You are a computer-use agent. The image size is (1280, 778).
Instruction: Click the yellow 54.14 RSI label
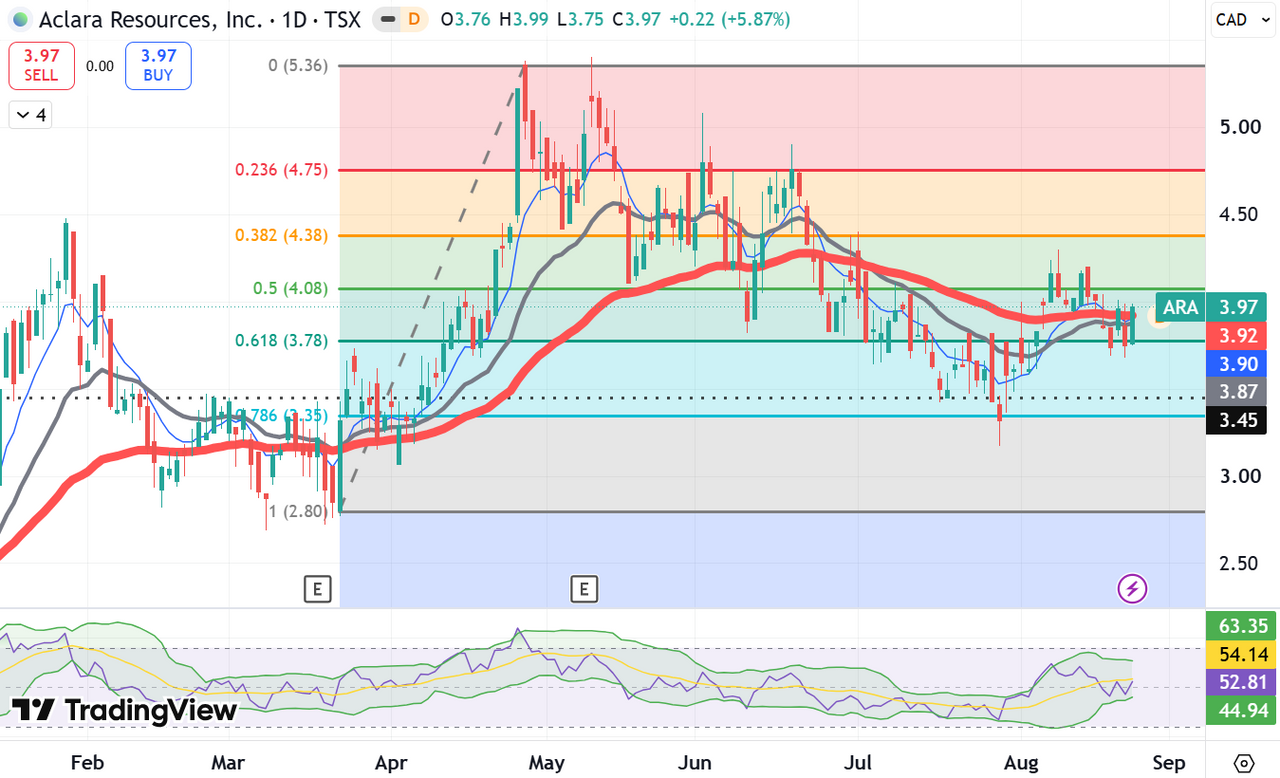coord(1243,655)
